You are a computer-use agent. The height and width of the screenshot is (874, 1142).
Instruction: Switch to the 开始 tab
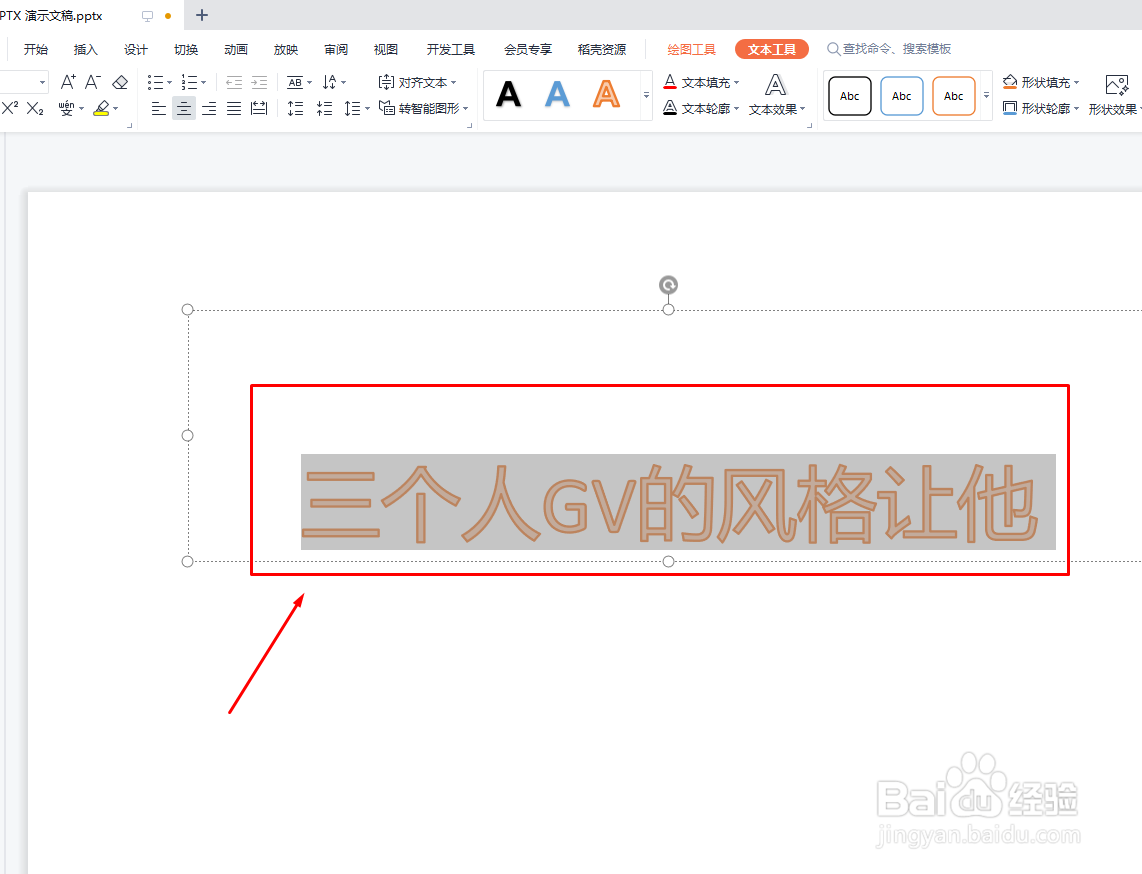pos(36,50)
